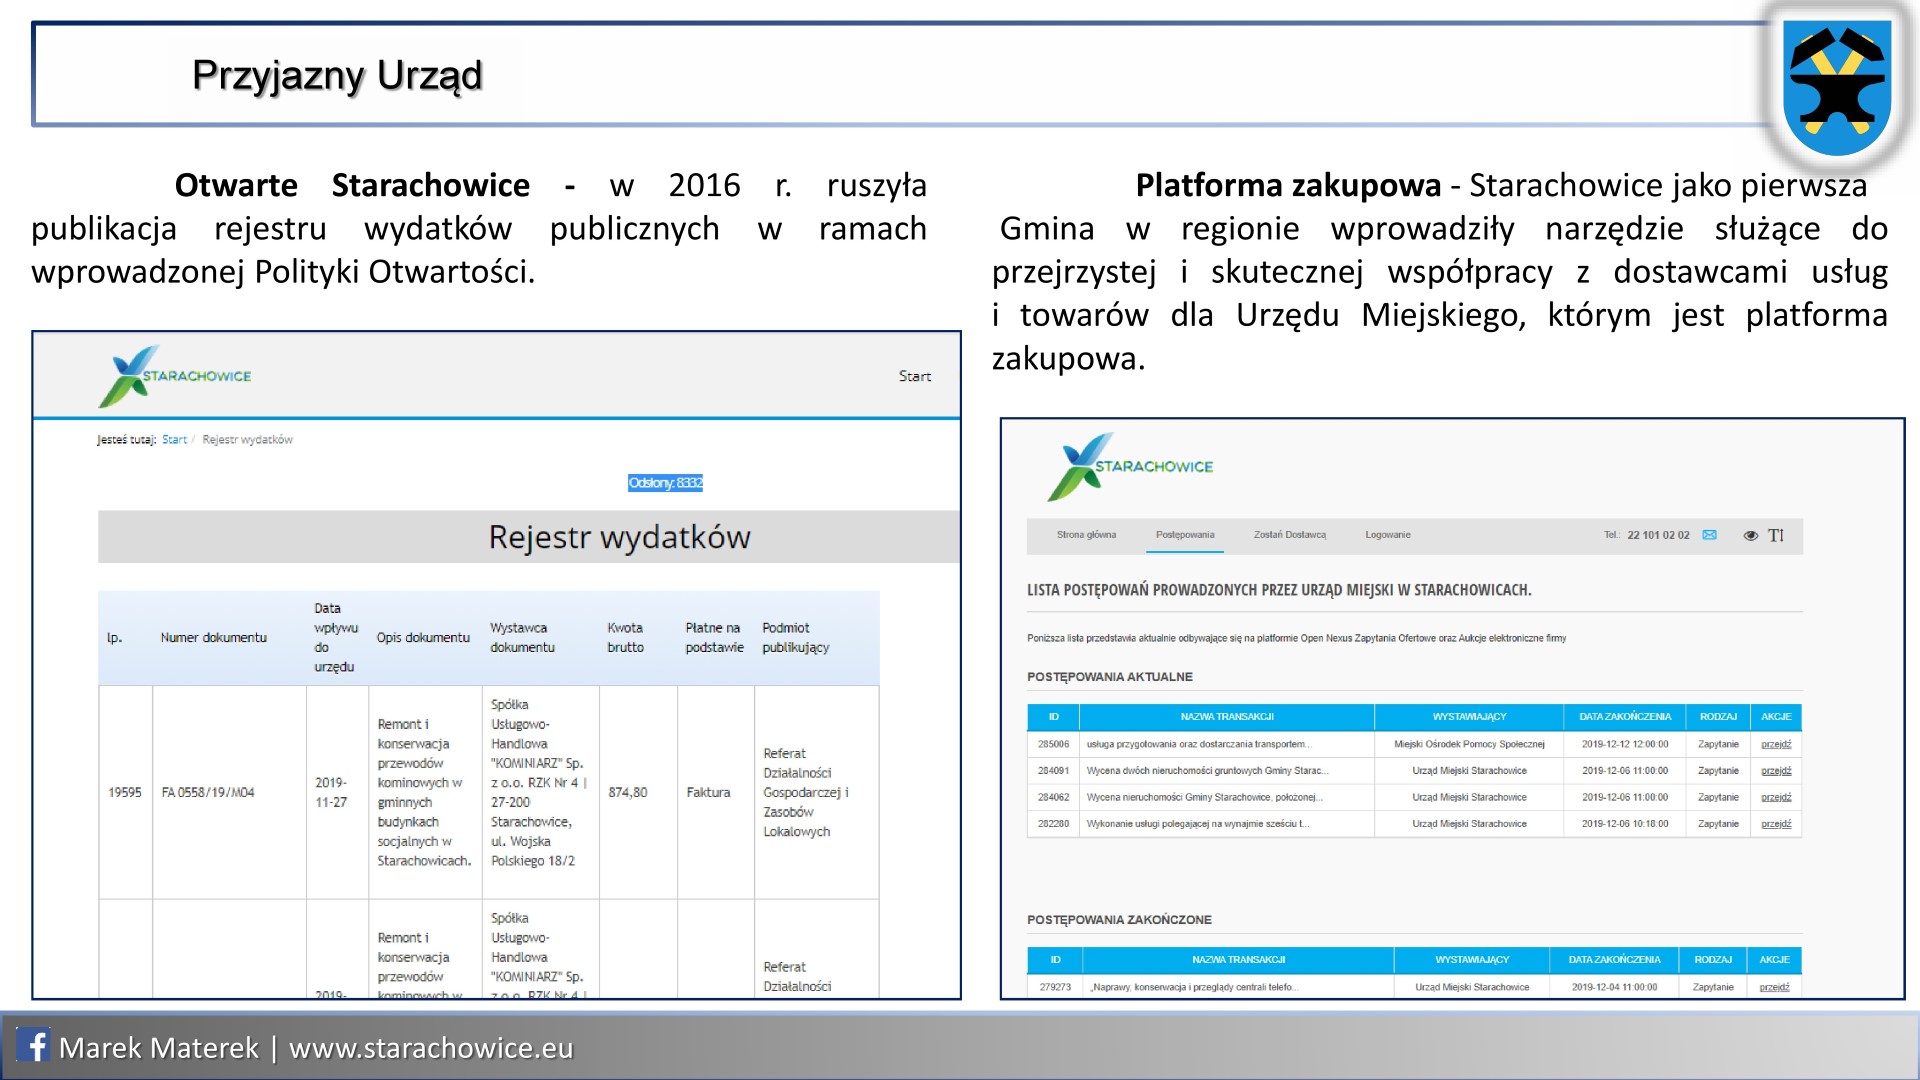
Task: Click the amount 874,80
Action: 628,792
